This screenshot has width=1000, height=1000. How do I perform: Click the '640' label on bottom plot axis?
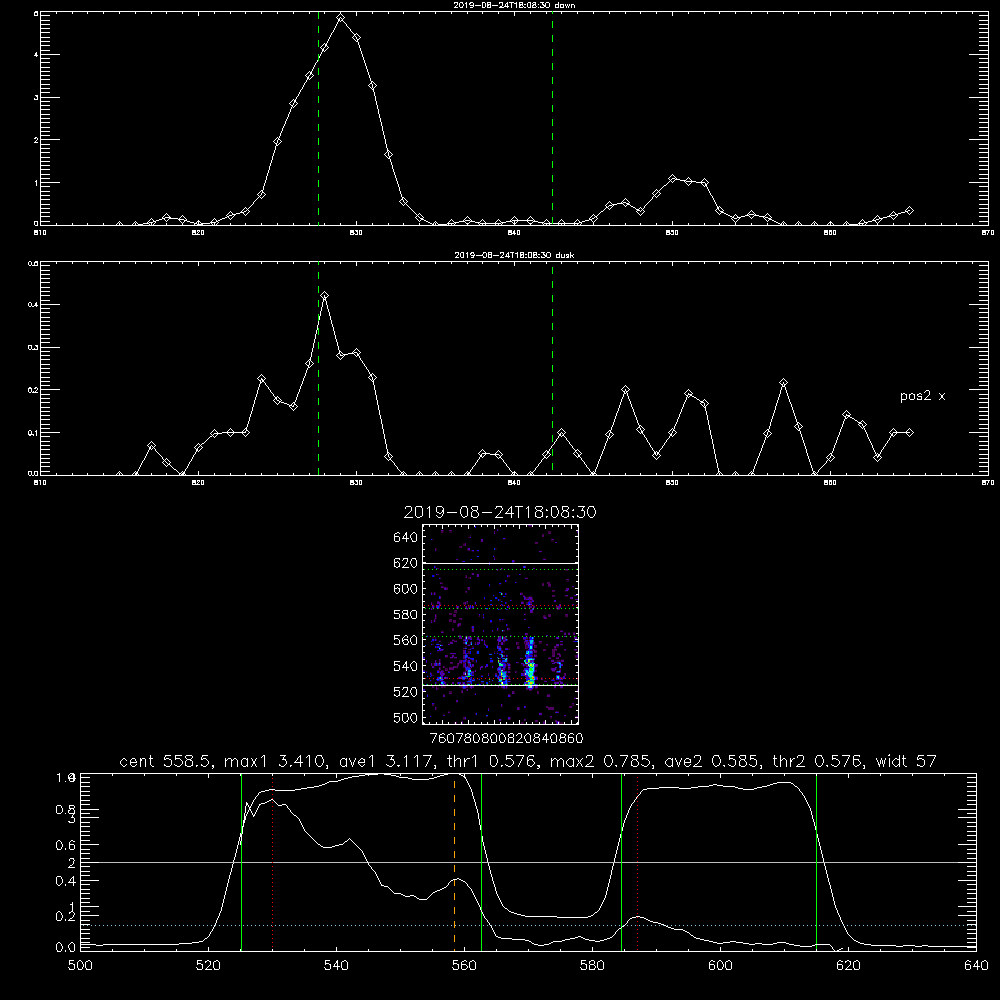point(976,965)
